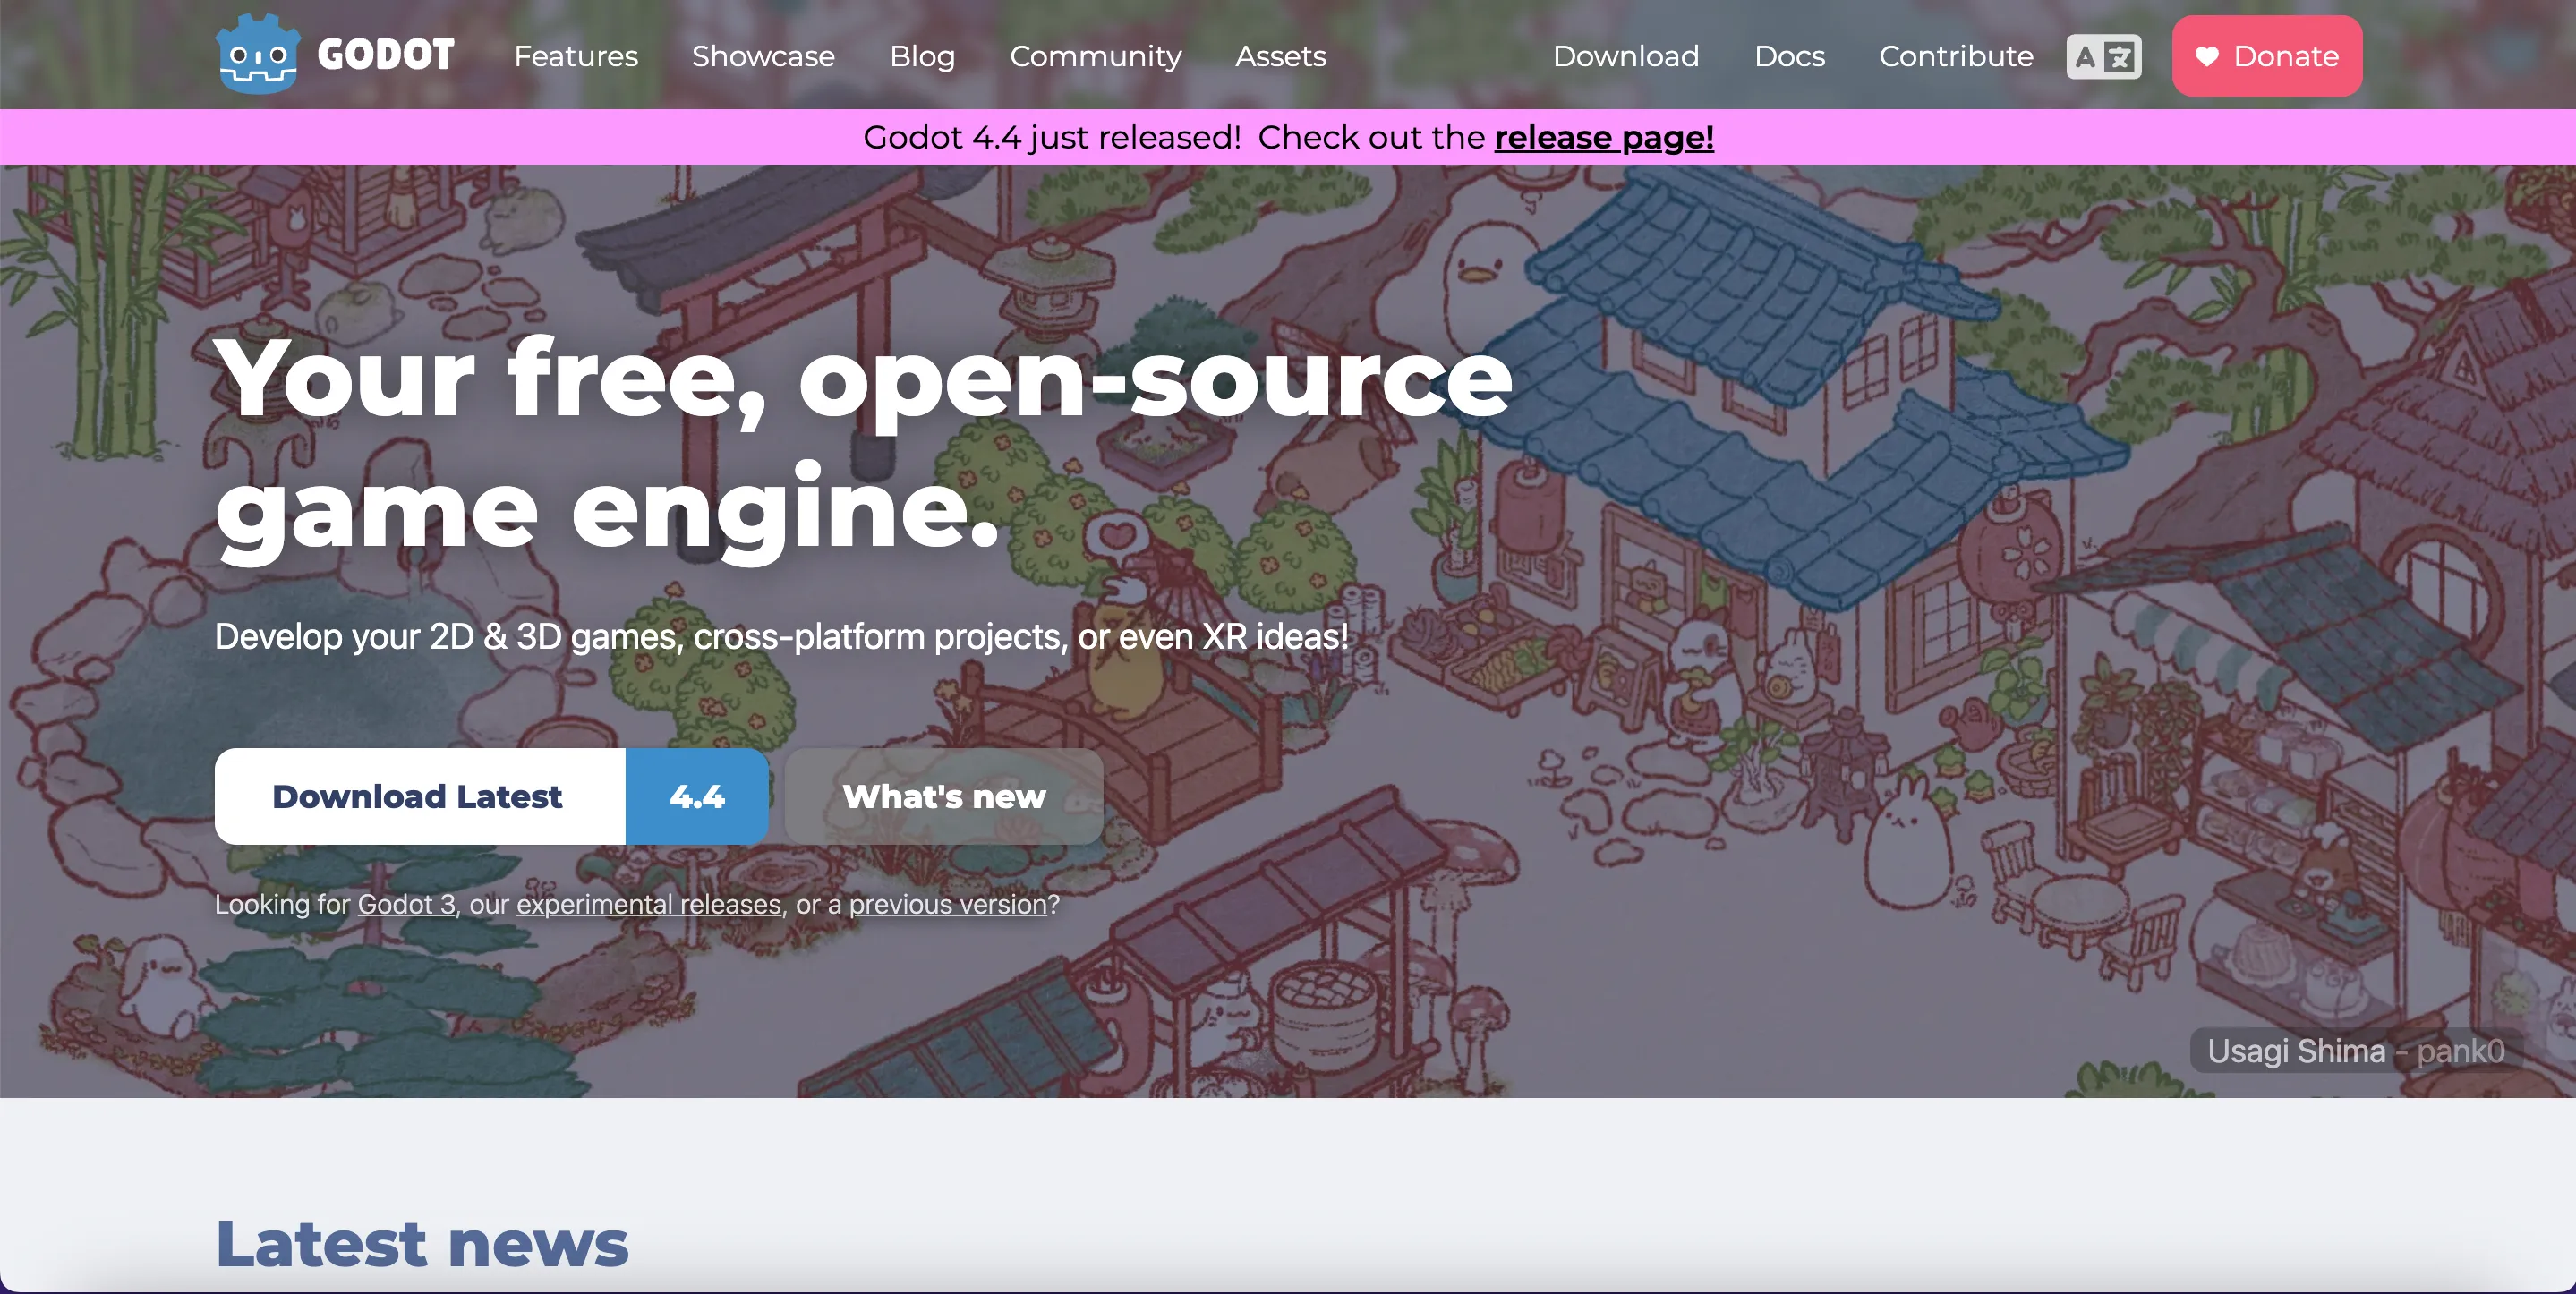Click the Godot robot logo icon
Image resolution: width=2576 pixels, height=1294 pixels.
(x=257, y=54)
